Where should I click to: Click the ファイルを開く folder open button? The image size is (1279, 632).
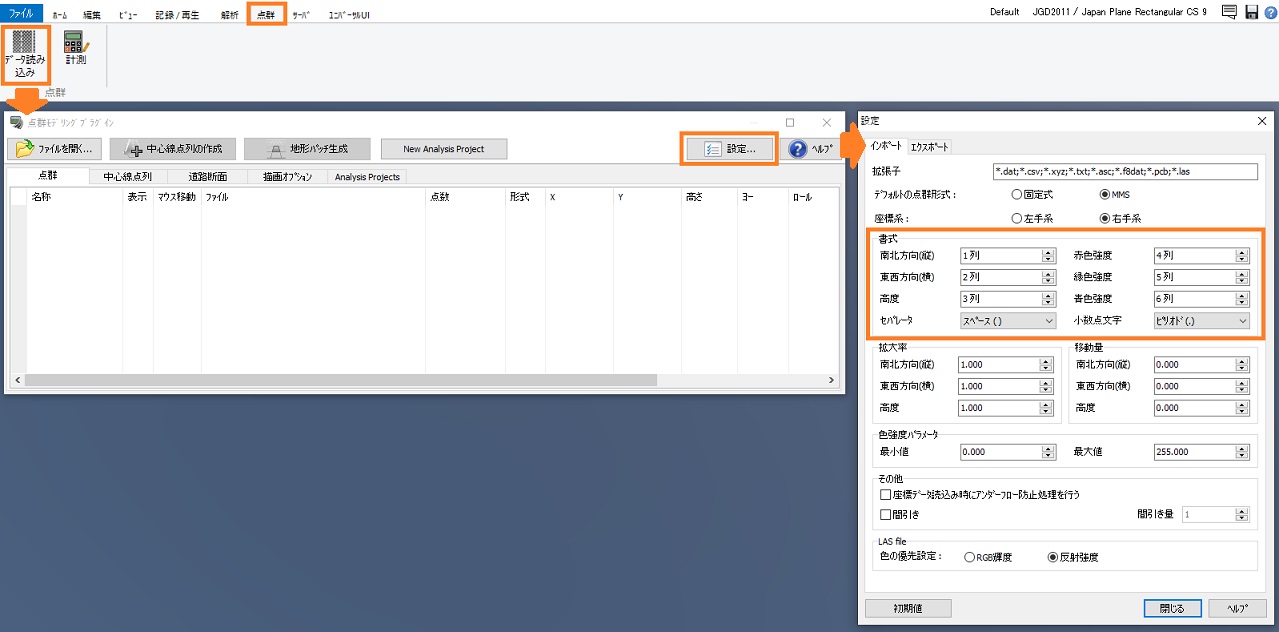tap(54, 149)
